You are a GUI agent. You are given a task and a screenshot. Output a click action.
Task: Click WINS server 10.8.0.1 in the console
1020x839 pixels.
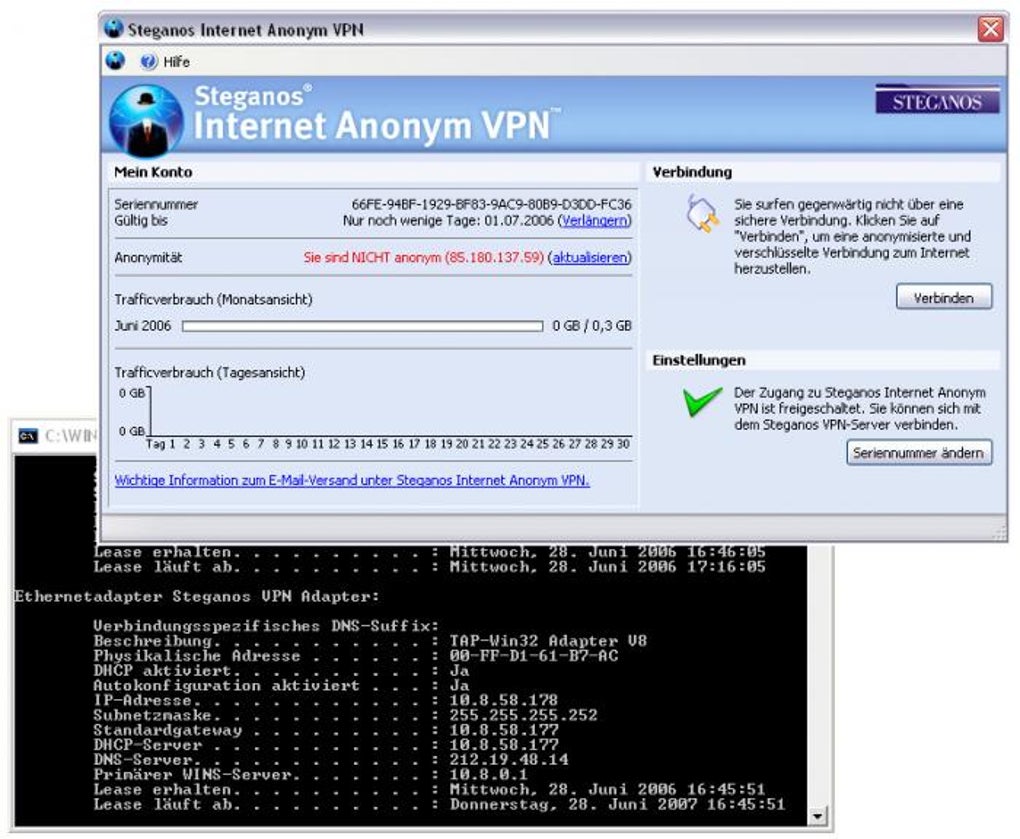(x=488, y=775)
